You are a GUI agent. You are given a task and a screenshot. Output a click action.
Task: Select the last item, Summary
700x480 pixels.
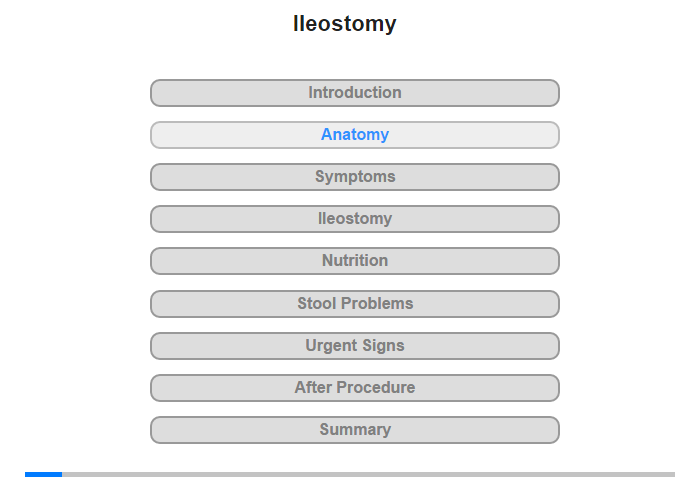[355, 430]
